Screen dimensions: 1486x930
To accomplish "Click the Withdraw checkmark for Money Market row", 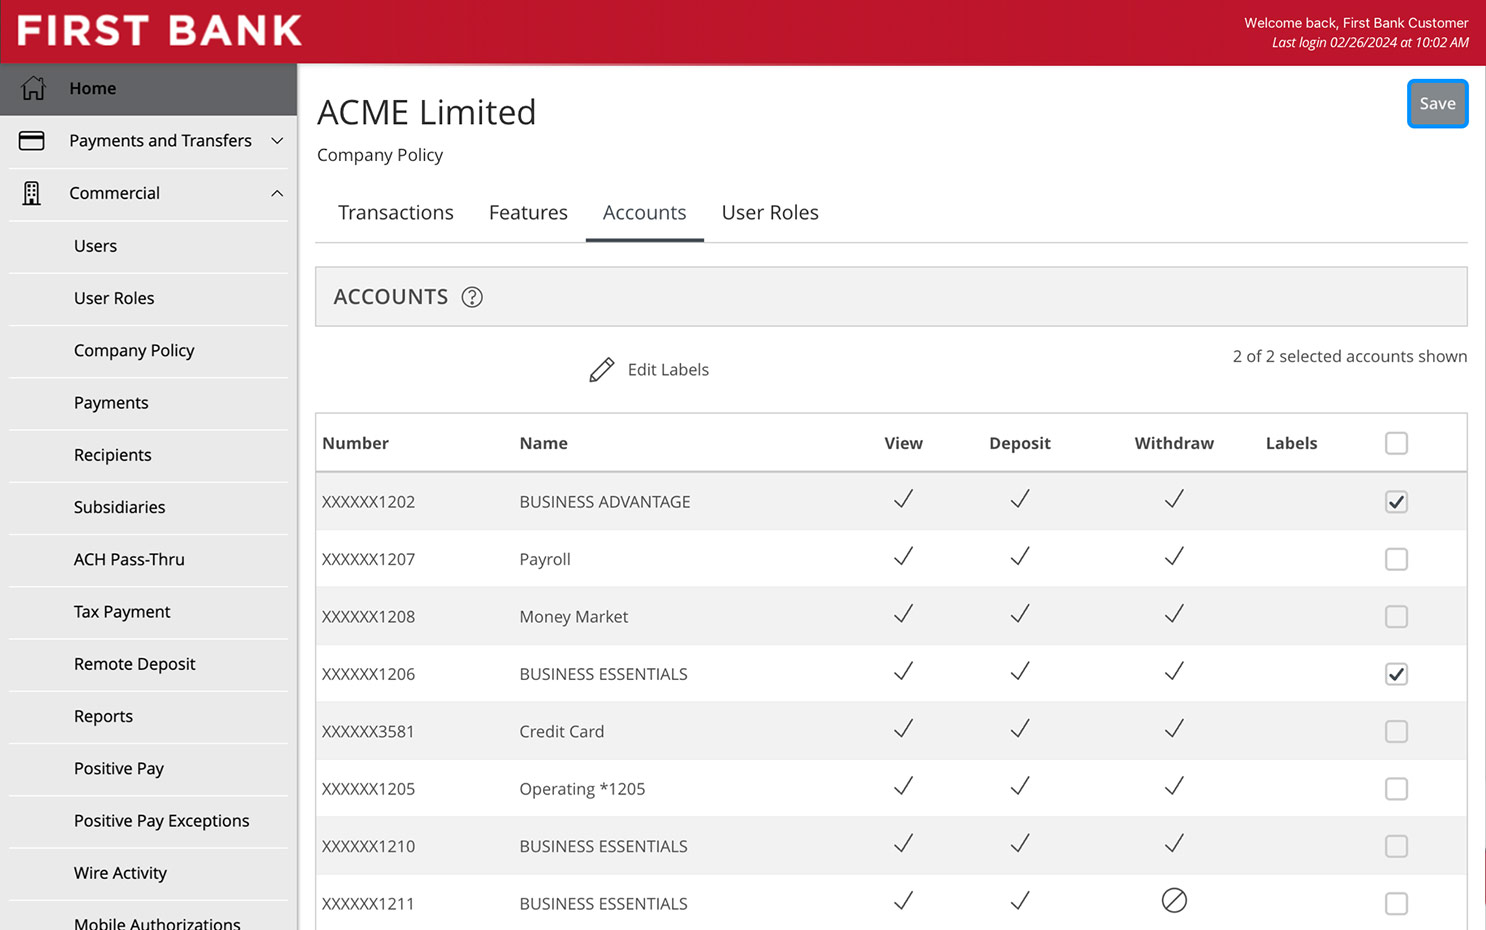I will (x=1174, y=613).
